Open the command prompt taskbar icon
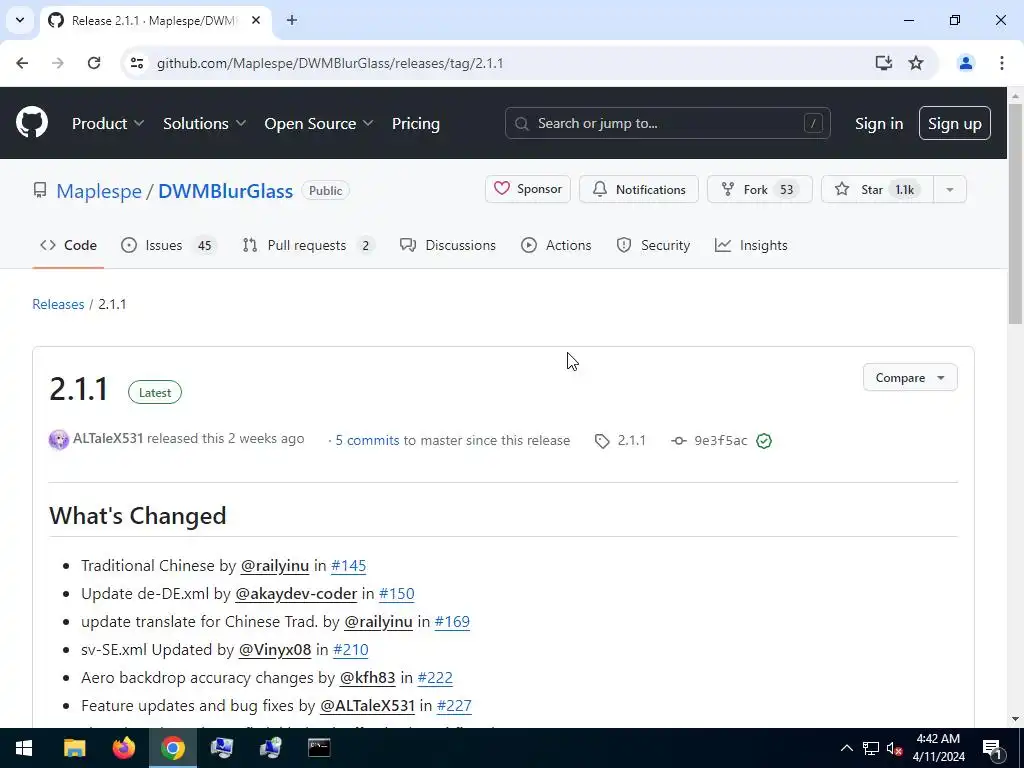1024x768 pixels. point(319,748)
